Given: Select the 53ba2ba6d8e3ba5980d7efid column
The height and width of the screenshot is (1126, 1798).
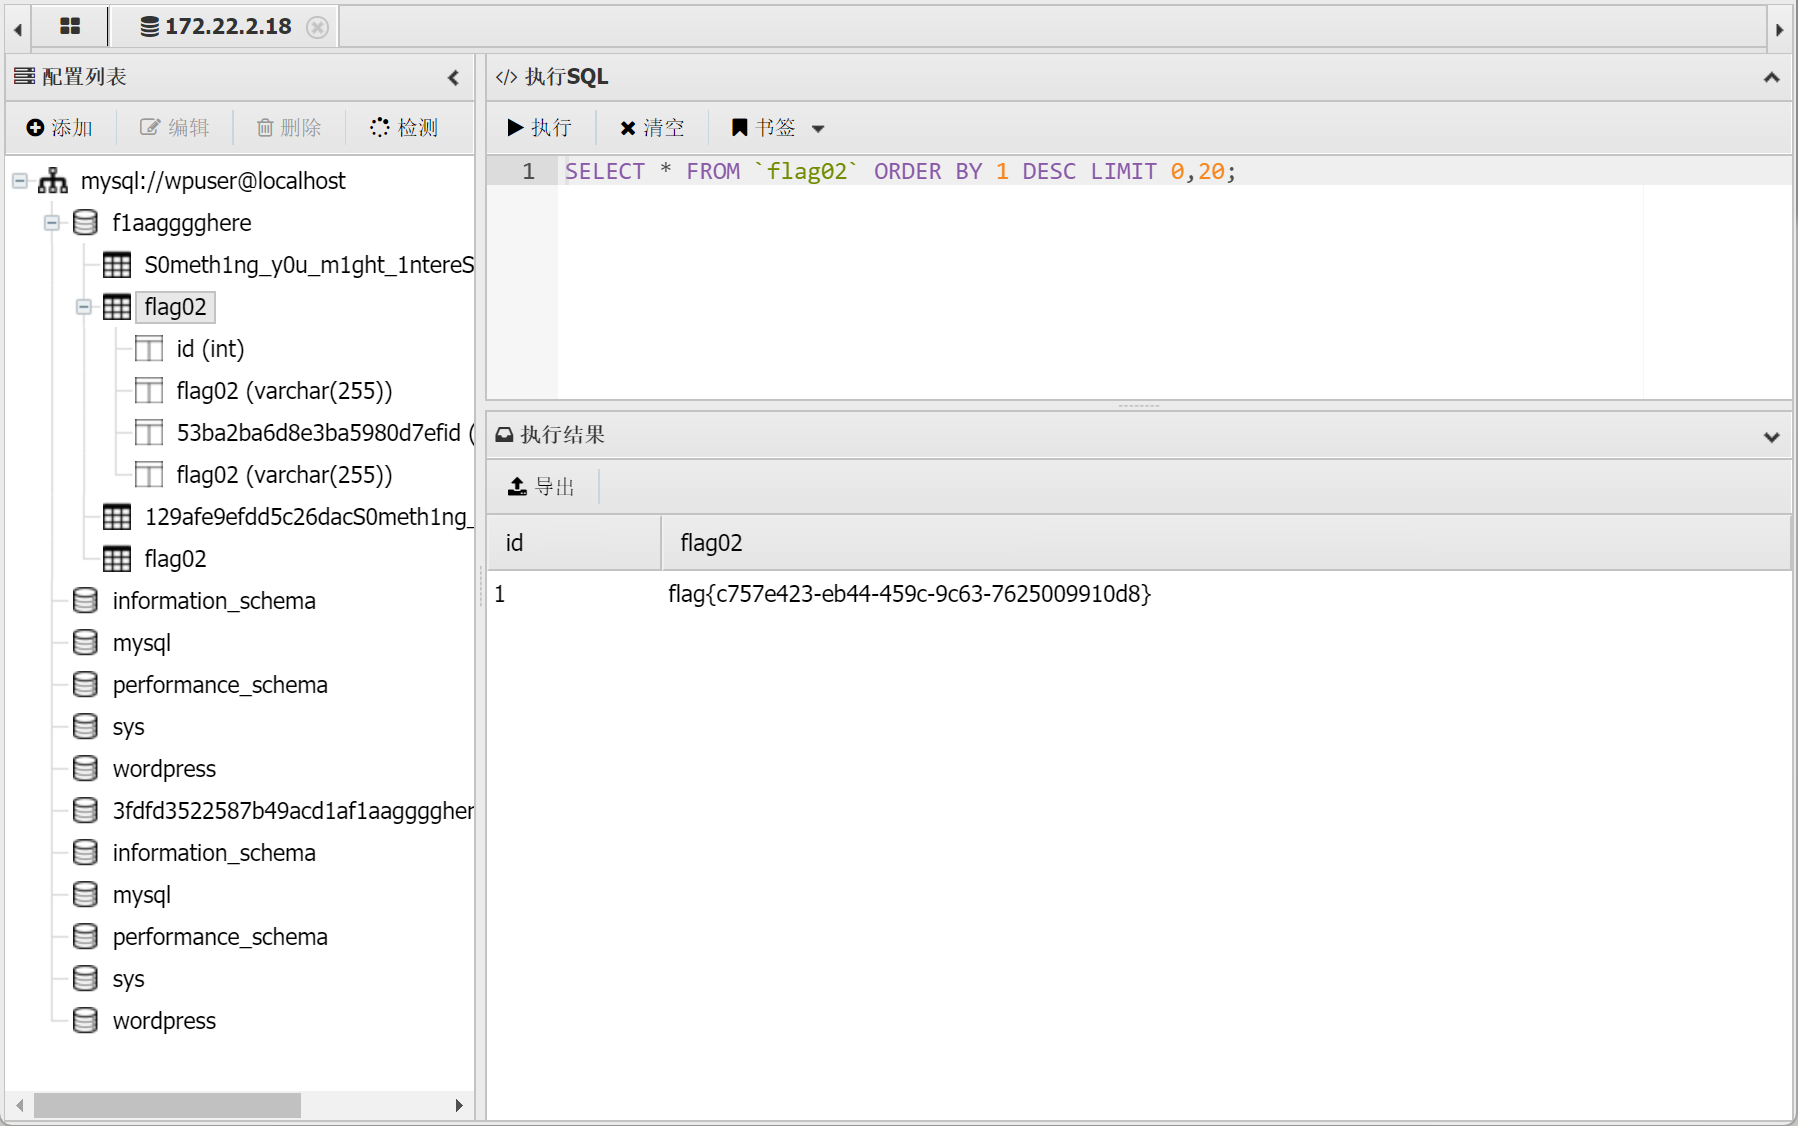Looking at the screenshot, I should click(325, 433).
